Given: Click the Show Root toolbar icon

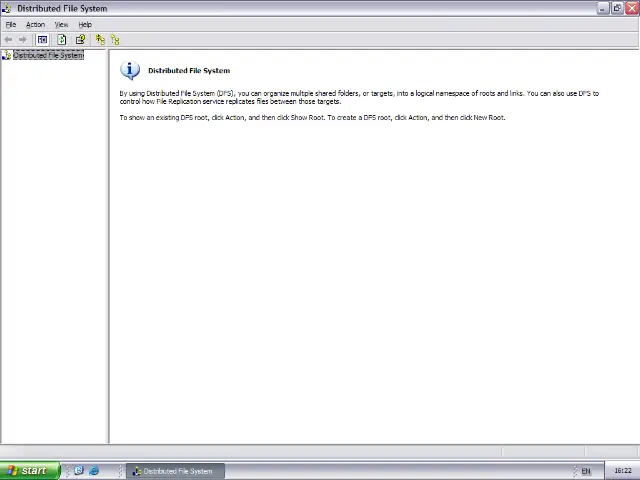Looking at the screenshot, I should pos(115,40).
